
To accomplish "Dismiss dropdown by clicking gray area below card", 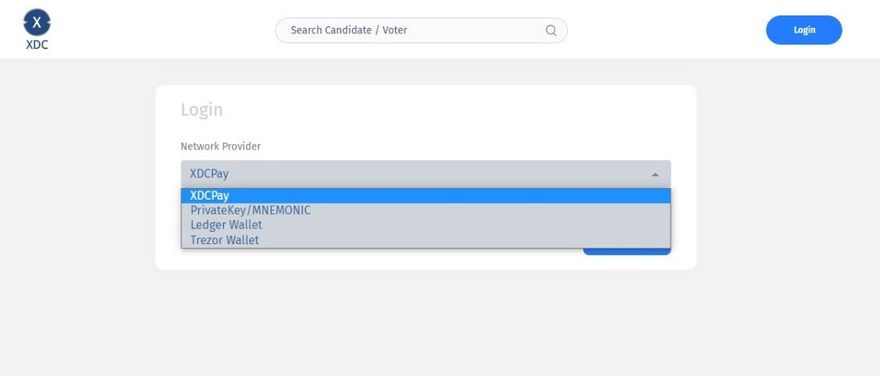I will (425, 323).
